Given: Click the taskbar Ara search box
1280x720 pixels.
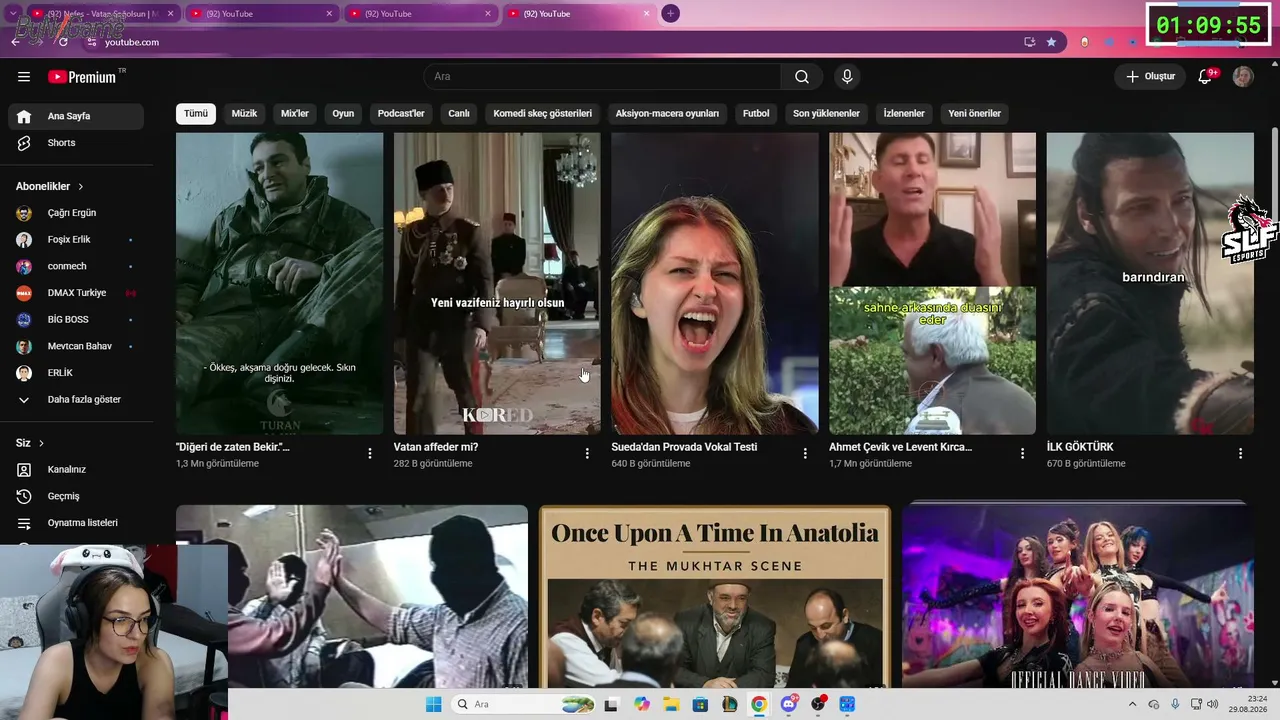Looking at the screenshot, I should (523, 704).
